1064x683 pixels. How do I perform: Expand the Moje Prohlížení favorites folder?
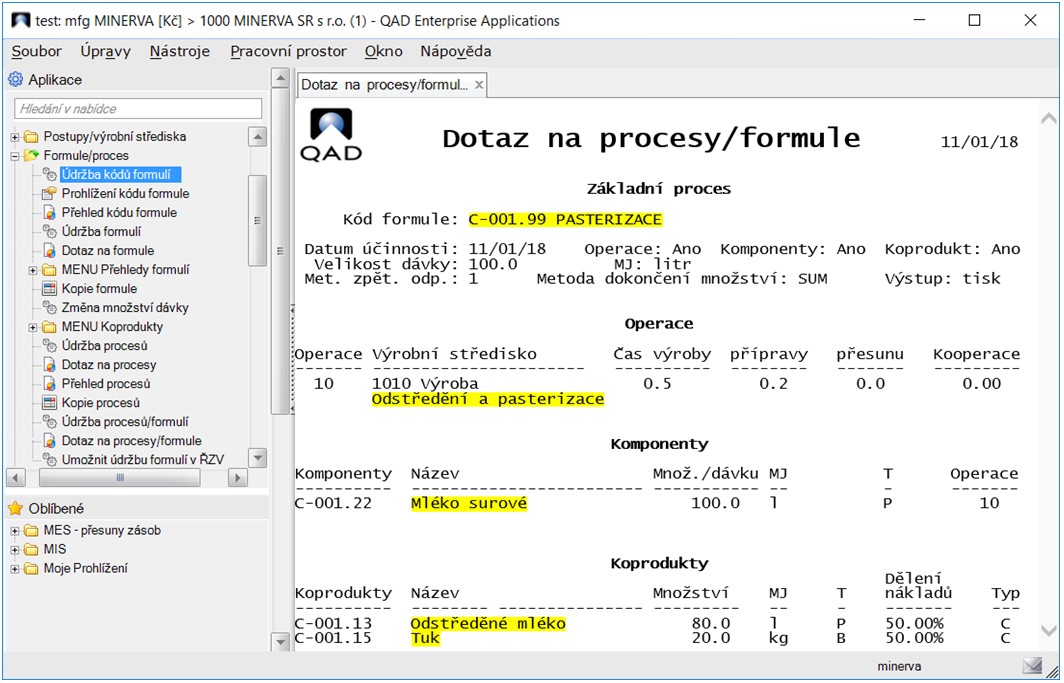[15, 569]
